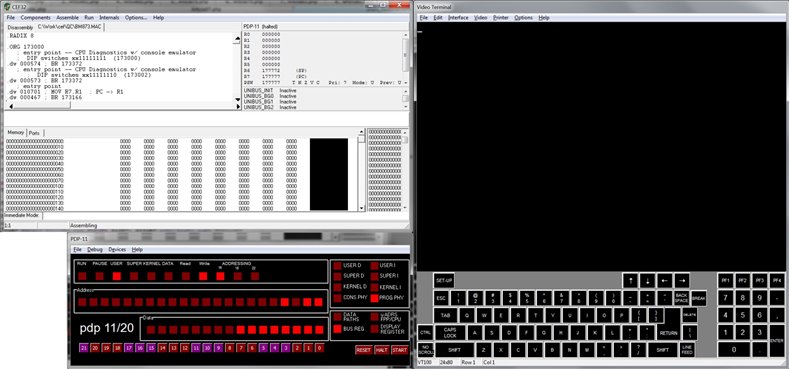Open the Devices menu in PDP-11 window
This screenshot has height=369, width=789.
click(x=117, y=249)
